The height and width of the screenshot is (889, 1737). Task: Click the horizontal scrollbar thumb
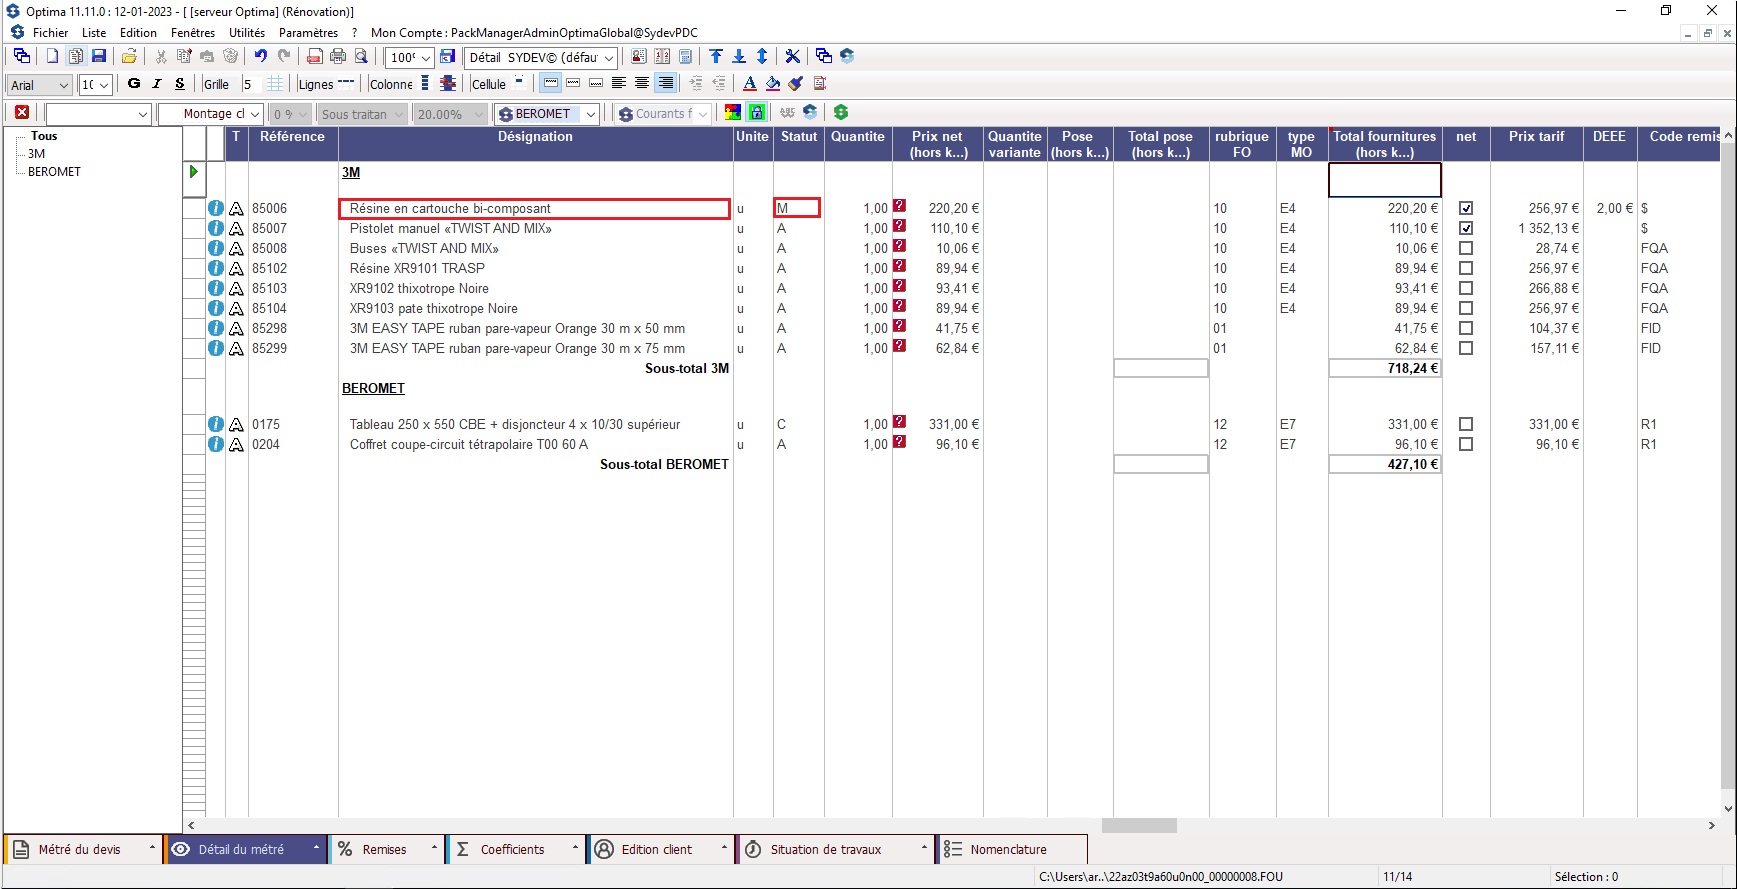[x=1139, y=825]
